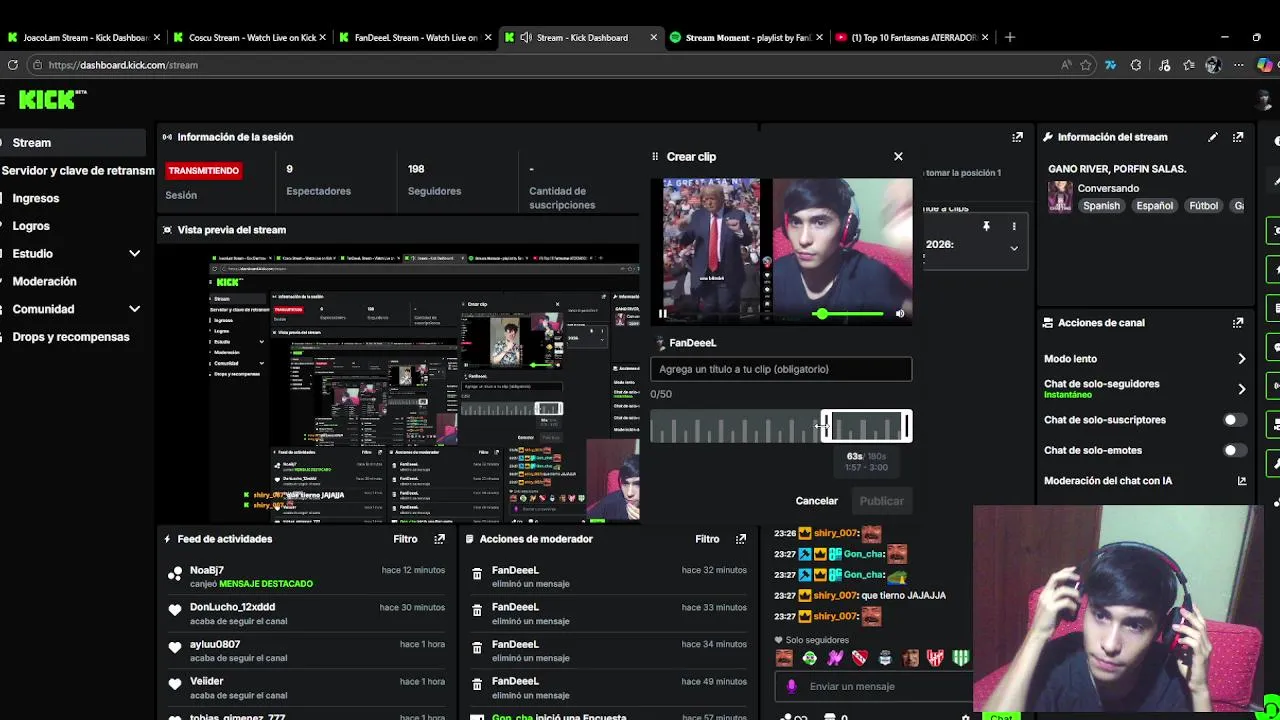Grab the Crear clip drag handle icon
The width and height of the screenshot is (1280, 720).
click(x=655, y=156)
